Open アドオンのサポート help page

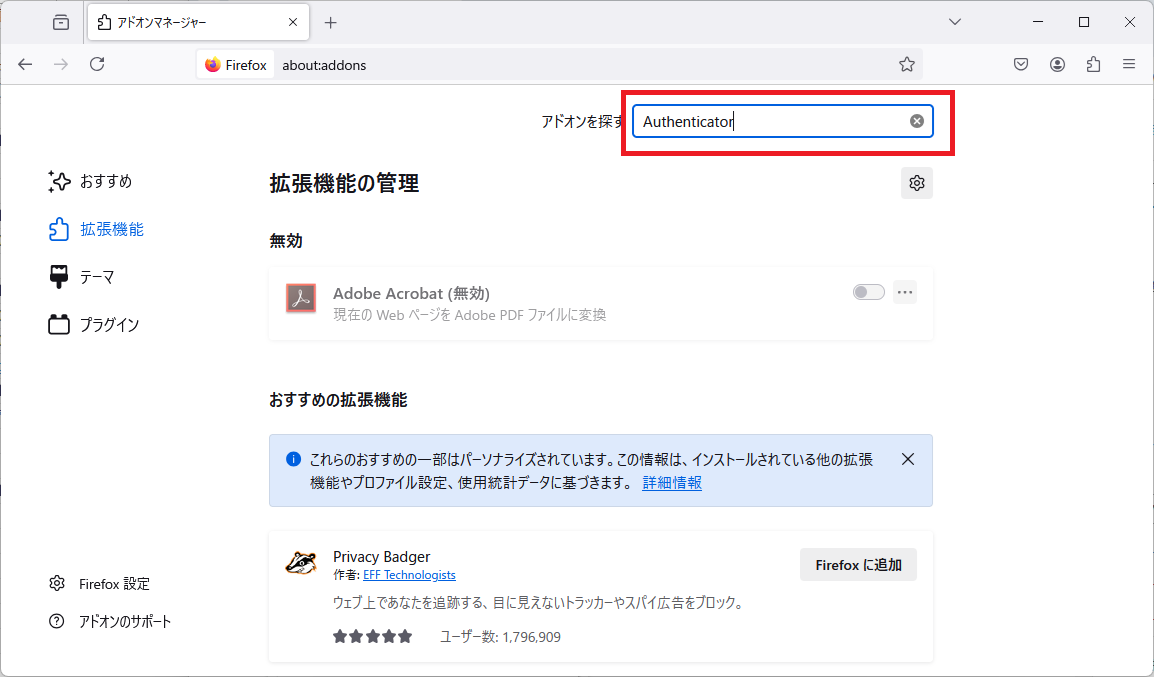(124, 621)
